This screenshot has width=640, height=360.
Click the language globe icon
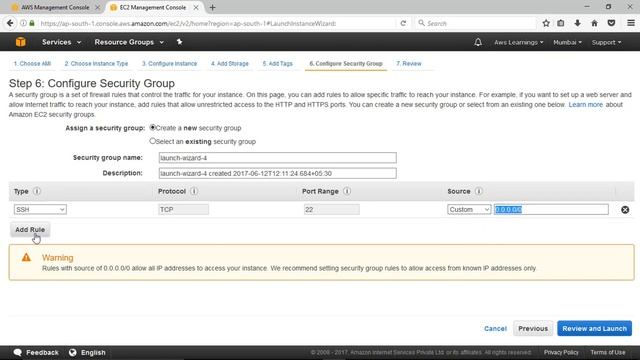tap(73, 352)
